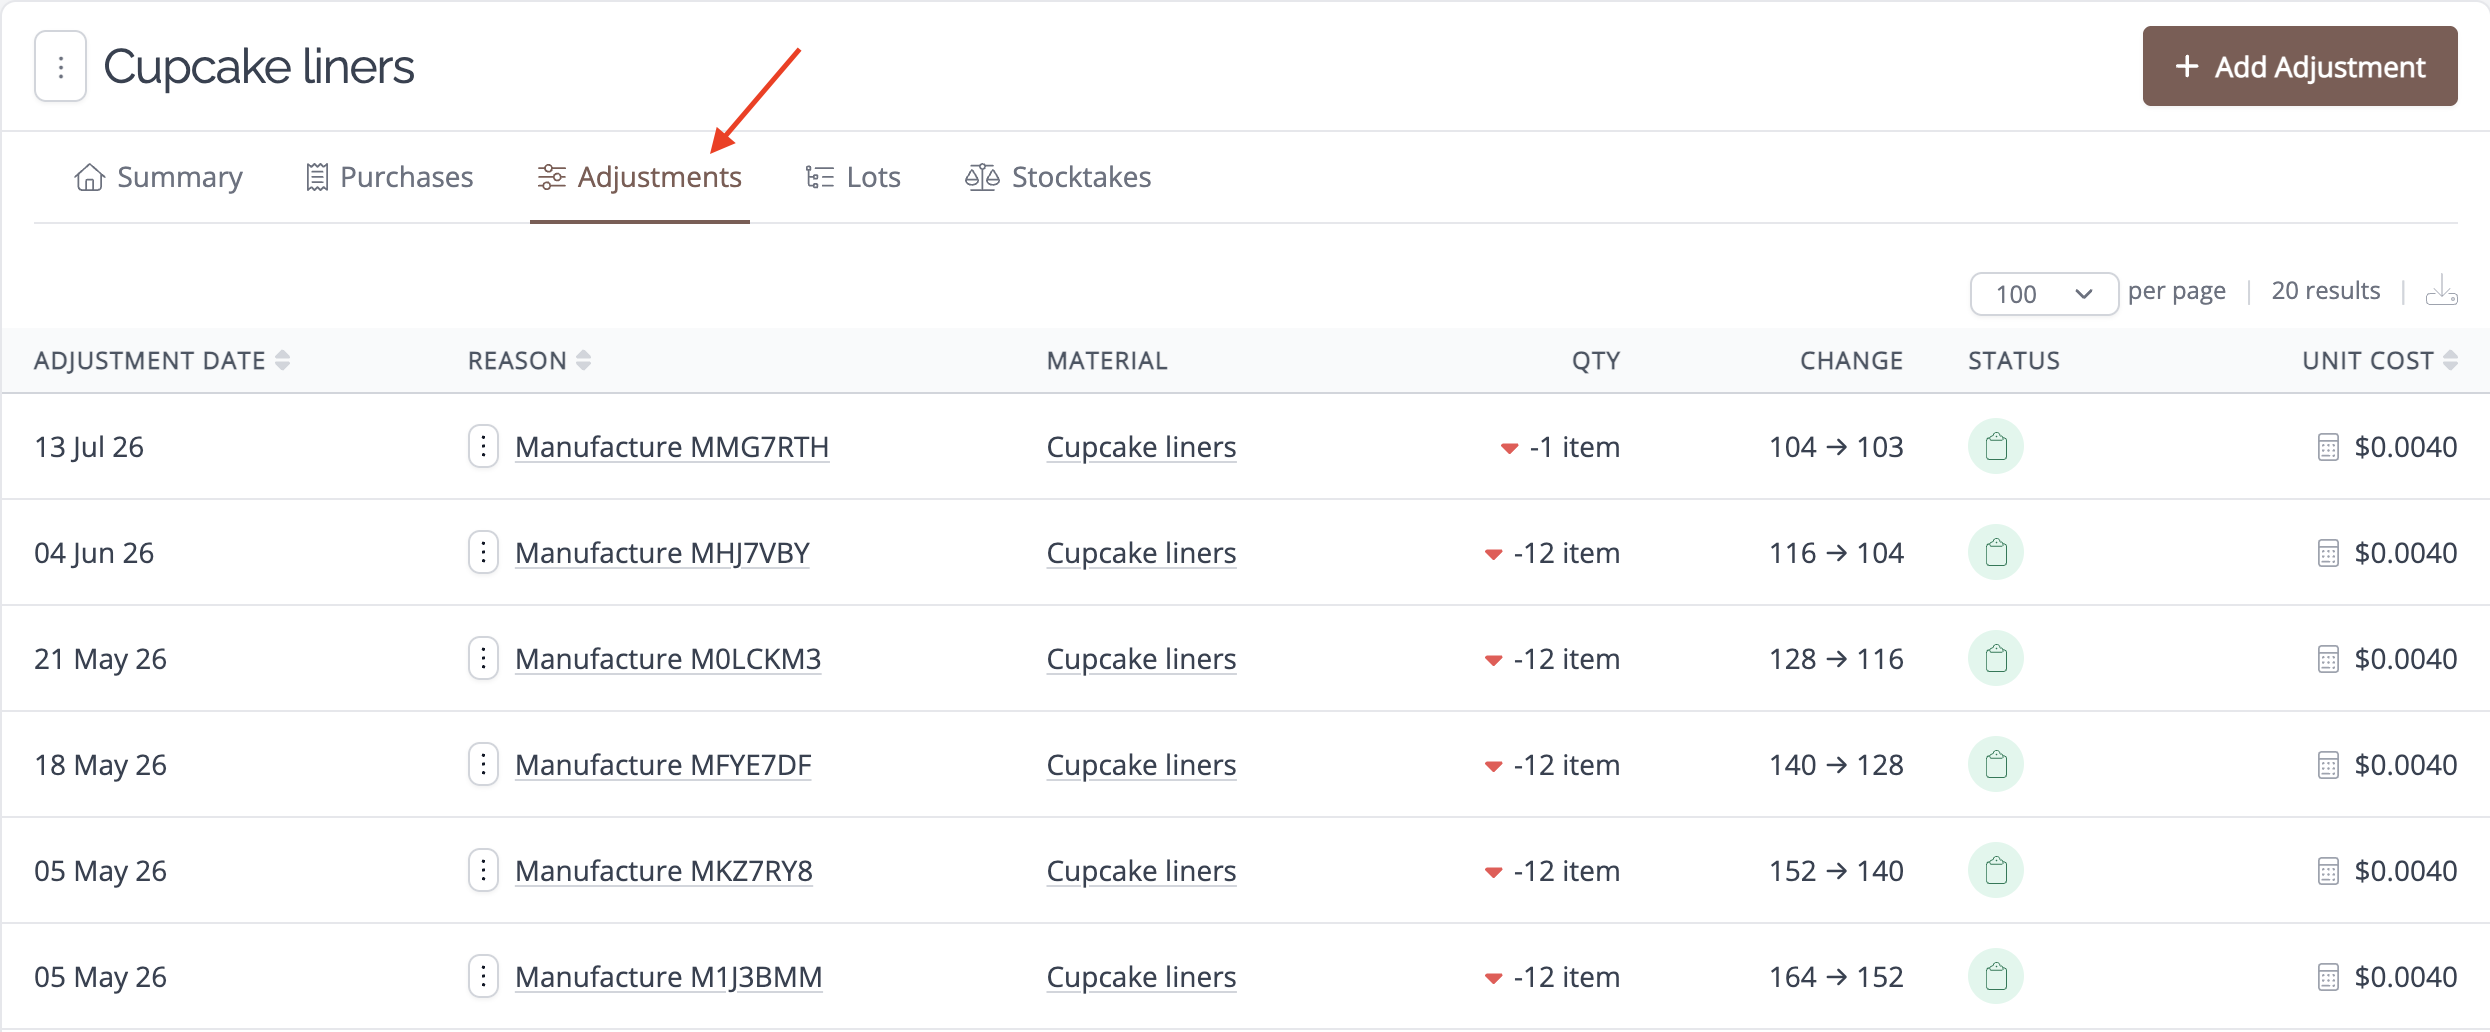Screen dimensions: 2490x1032
Task: Switch to the Summary tab
Action: [x=158, y=177]
